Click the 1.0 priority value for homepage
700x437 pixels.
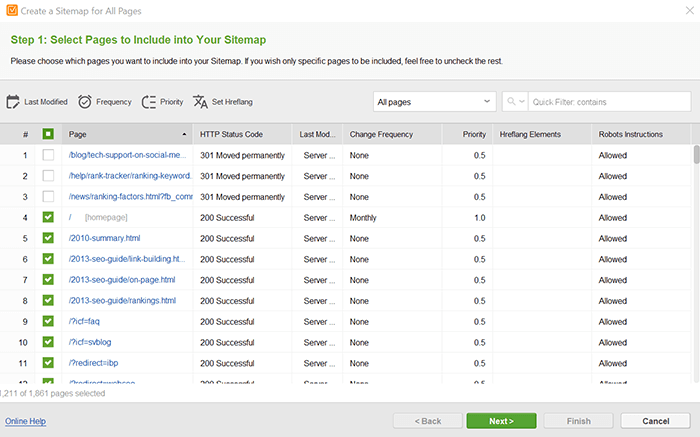(x=479, y=218)
